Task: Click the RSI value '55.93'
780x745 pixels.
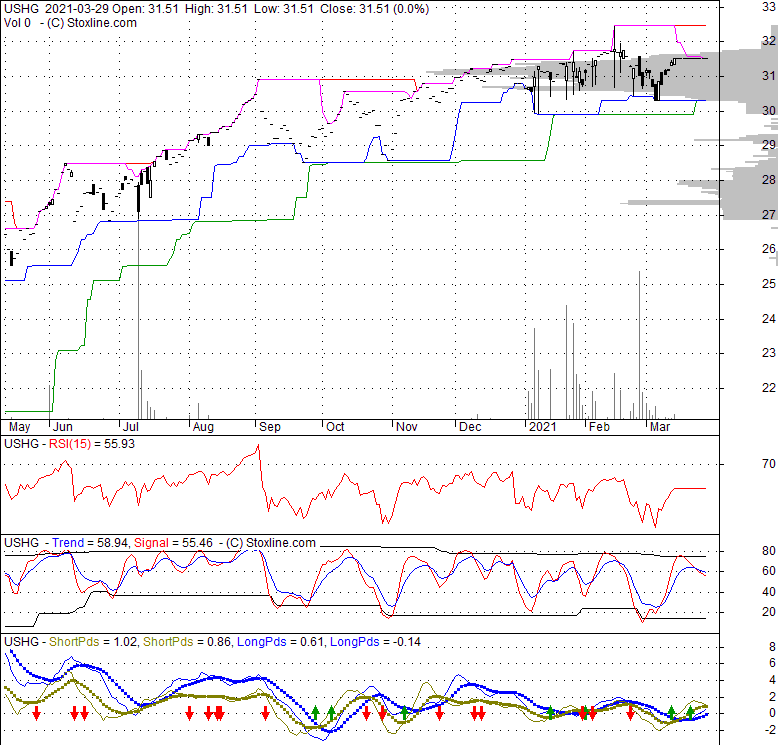Action: pyautogui.click(x=119, y=444)
